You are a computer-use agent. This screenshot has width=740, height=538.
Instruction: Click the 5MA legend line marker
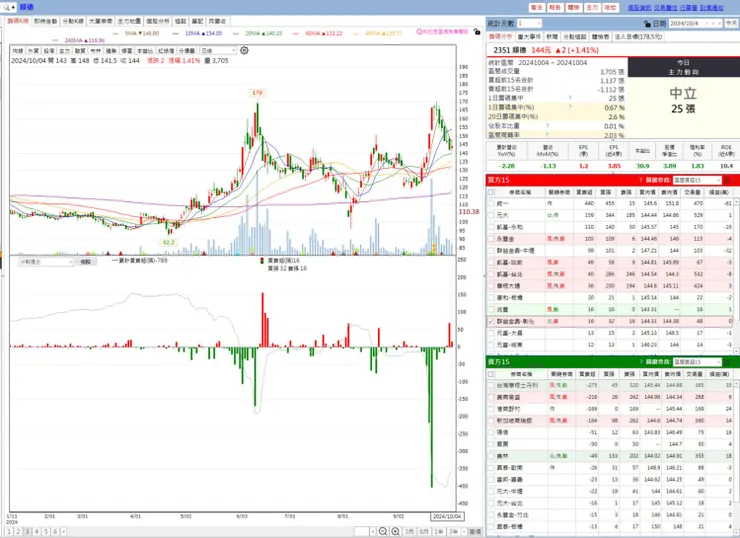(116, 34)
